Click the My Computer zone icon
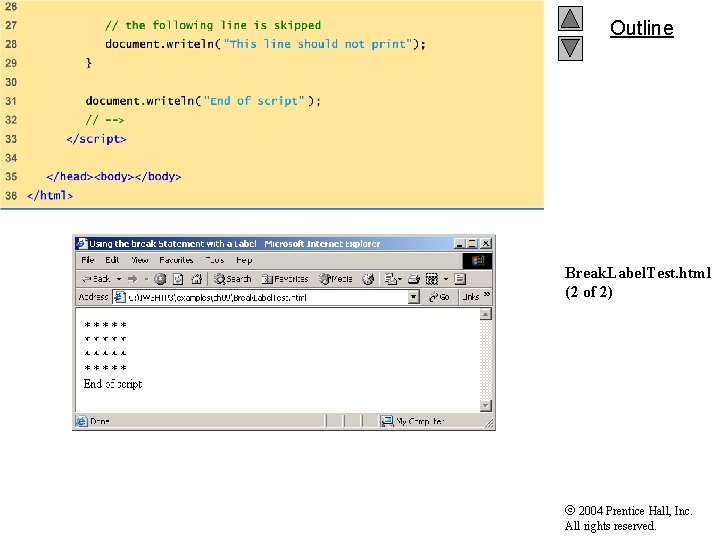Image resolution: width=720 pixels, height=540 pixels. (x=387, y=421)
